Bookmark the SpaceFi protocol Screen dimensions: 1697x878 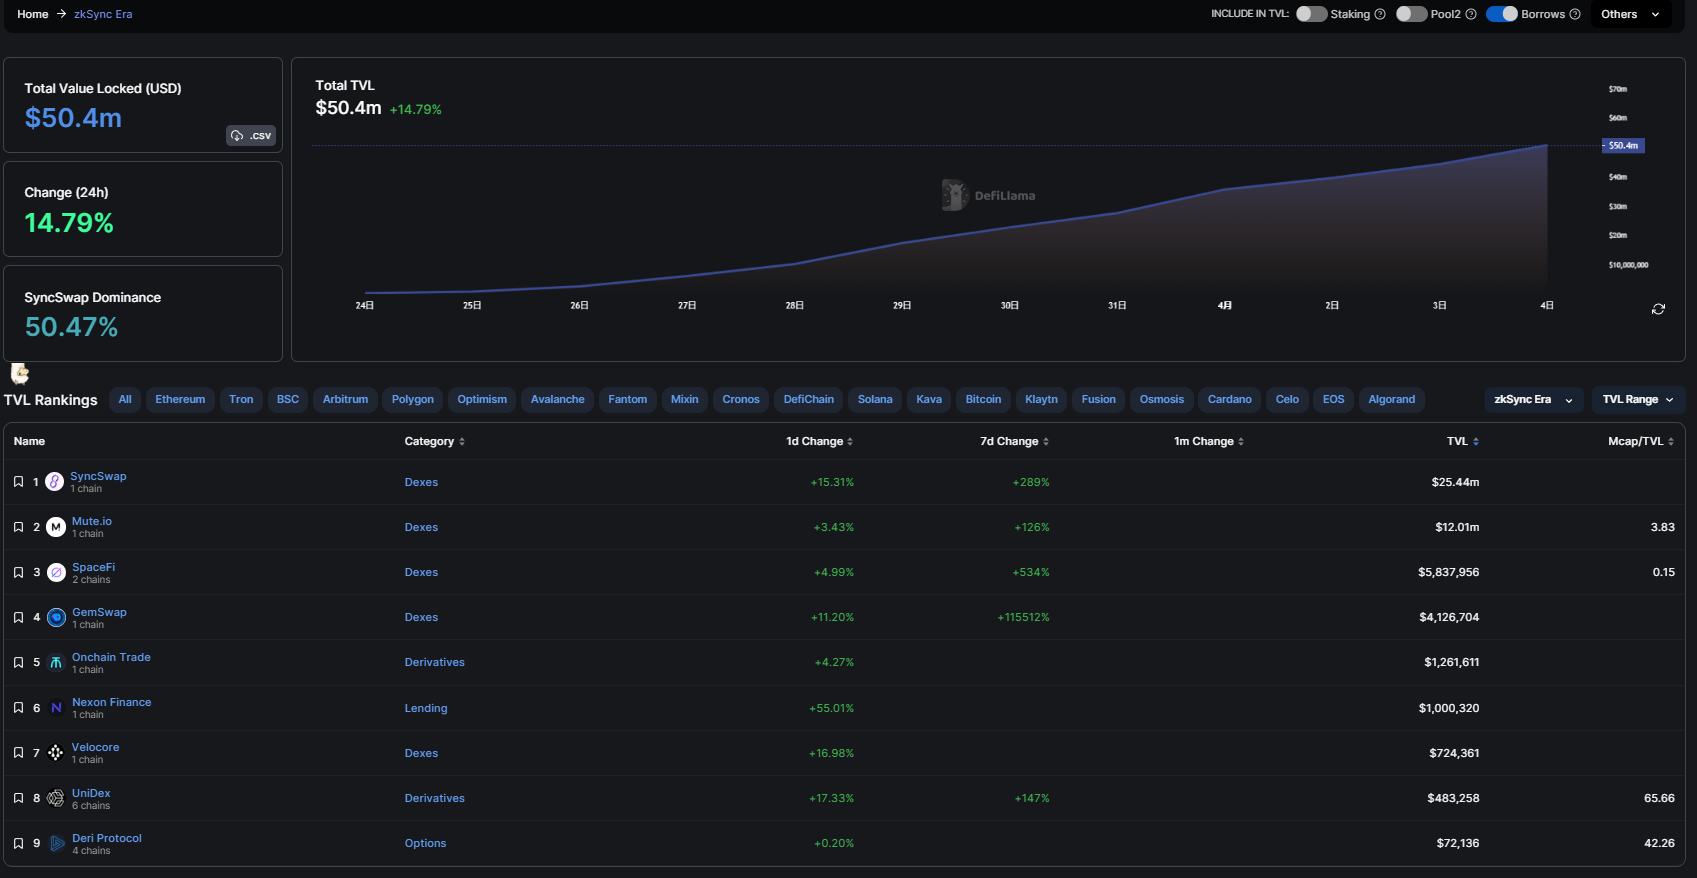[x=18, y=572]
